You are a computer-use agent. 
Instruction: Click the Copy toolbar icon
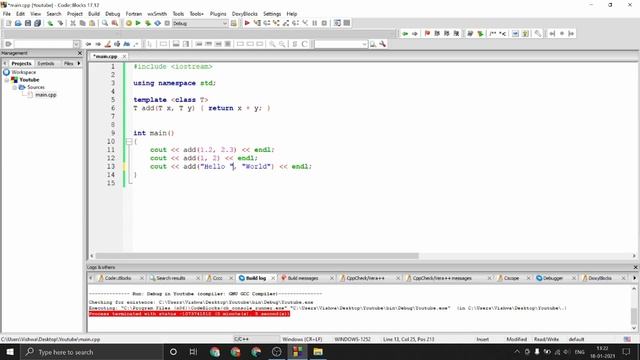coord(82,23)
